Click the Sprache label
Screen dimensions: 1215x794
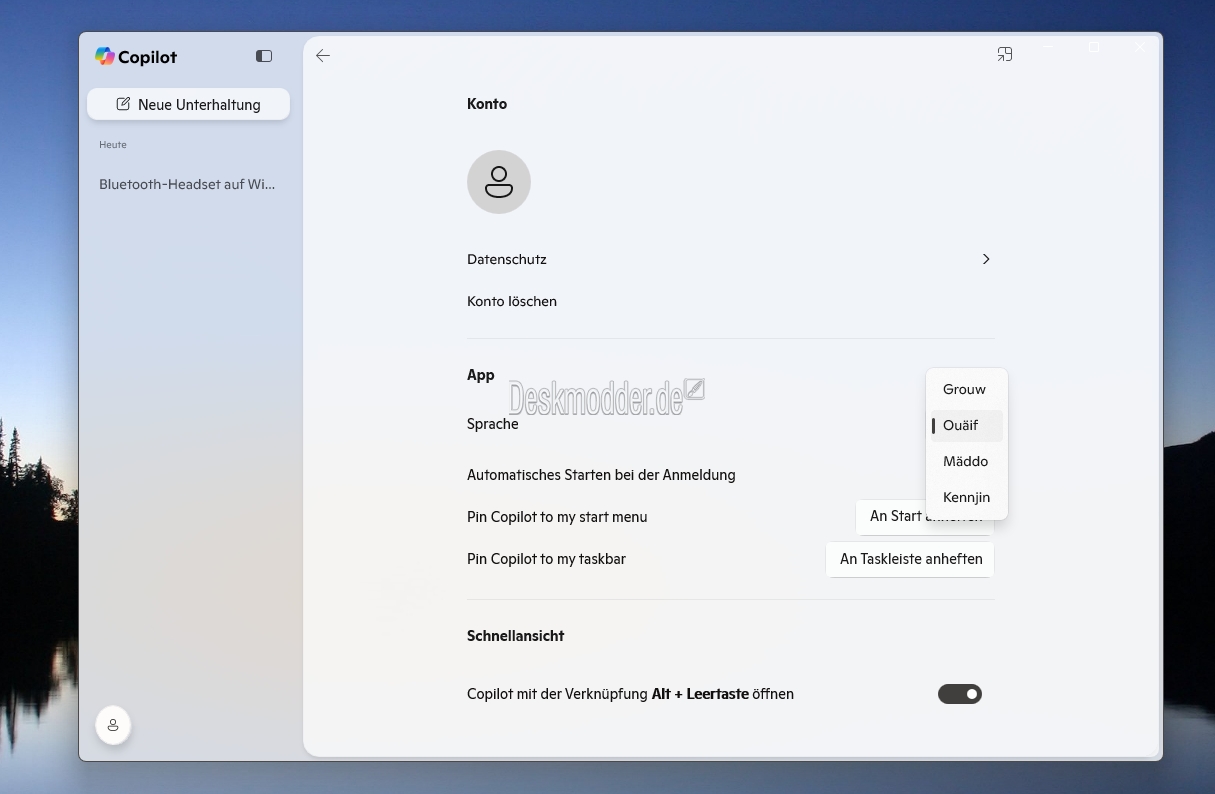pos(493,424)
